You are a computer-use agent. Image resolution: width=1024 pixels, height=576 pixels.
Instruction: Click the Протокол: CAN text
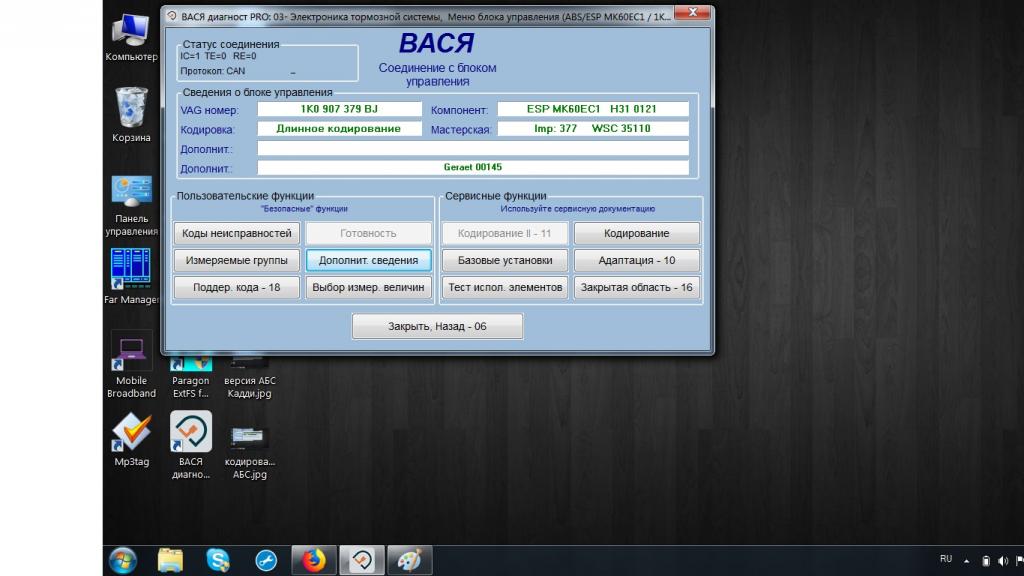[x=213, y=71]
